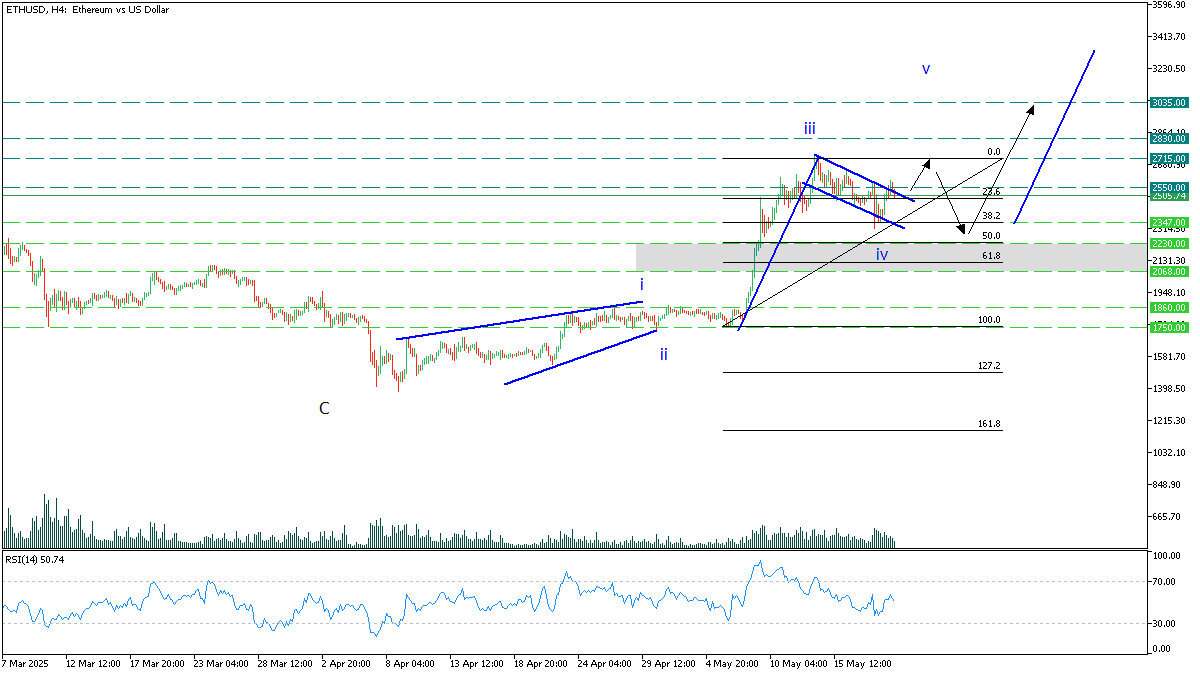
Task: Select the Fibonacci 0.0 level label
Action: (993, 152)
